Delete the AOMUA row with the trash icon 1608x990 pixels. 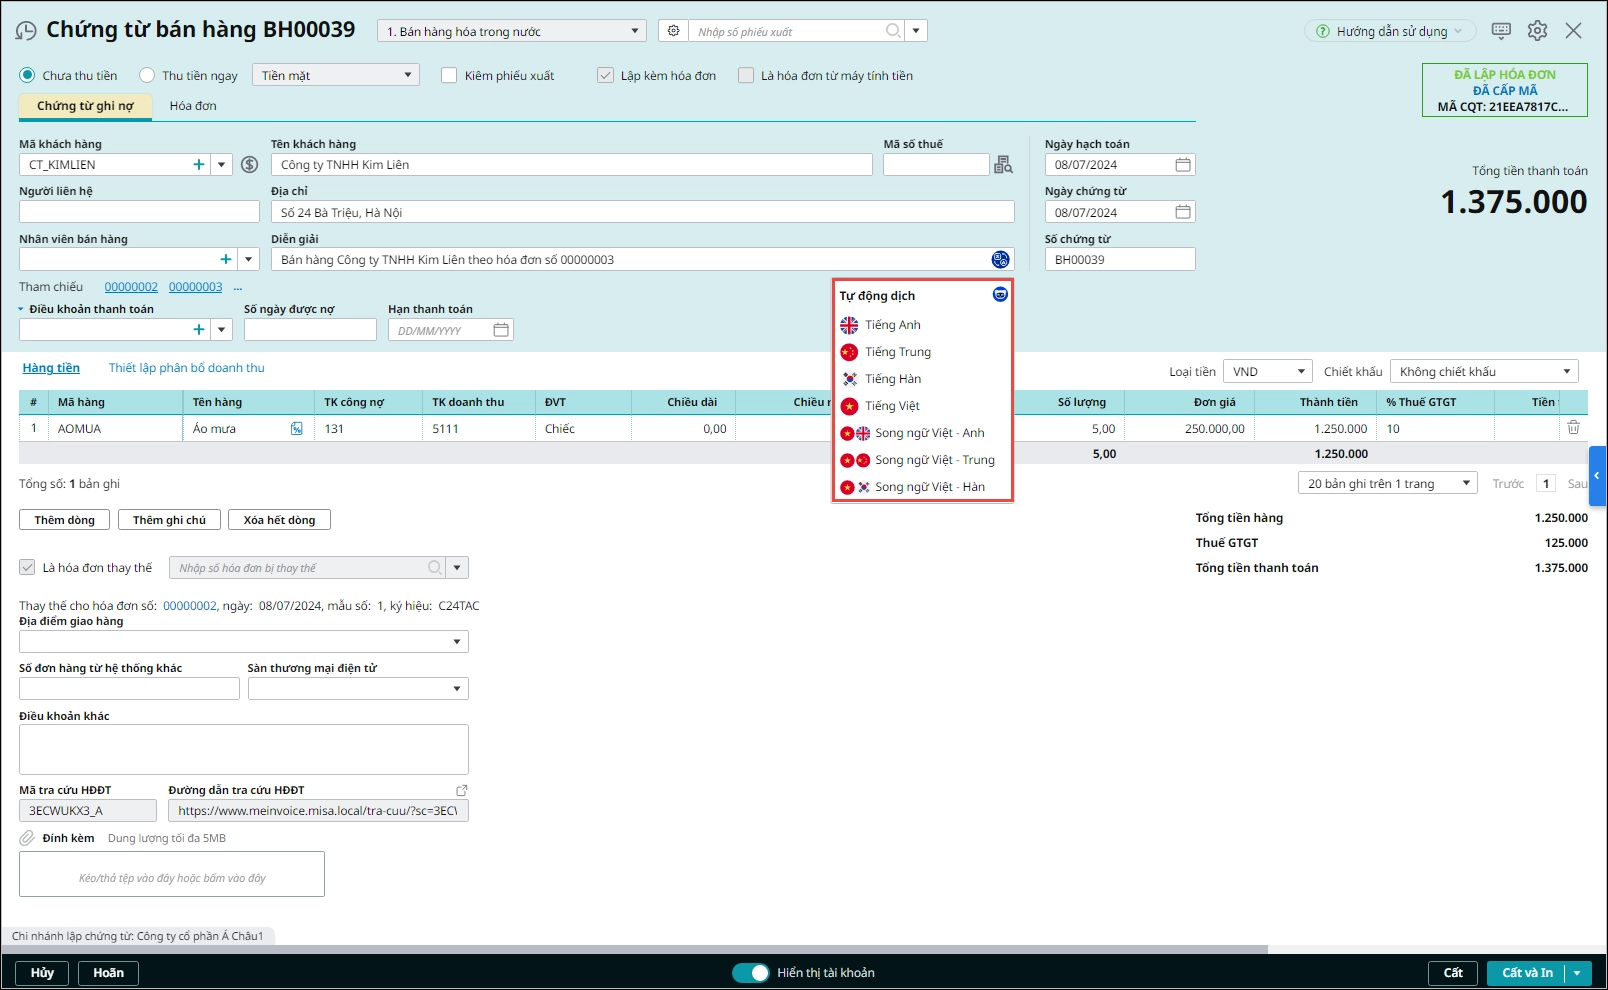(x=1573, y=428)
